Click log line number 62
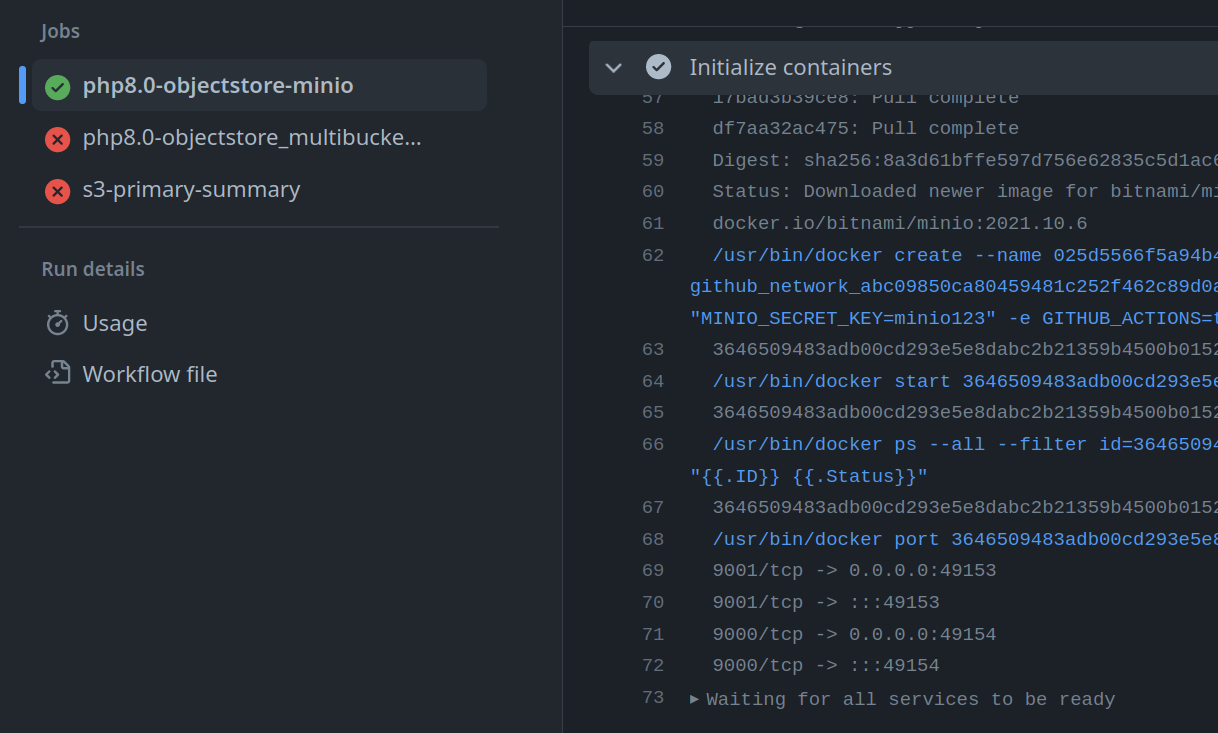The width and height of the screenshot is (1218, 733). coord(652,255)
